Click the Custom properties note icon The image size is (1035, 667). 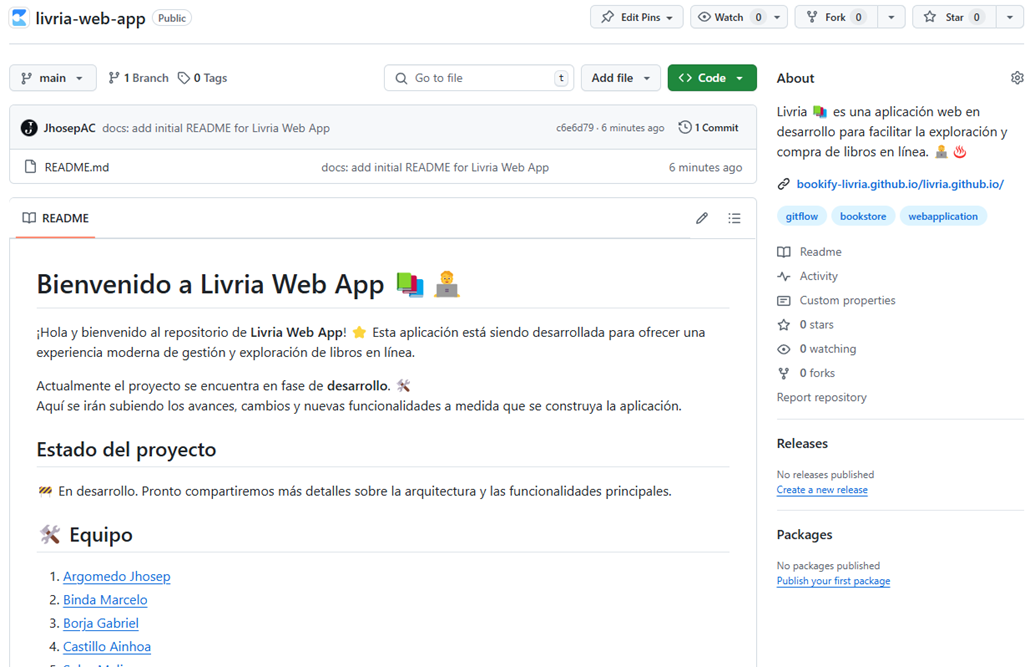pos(784,300)
